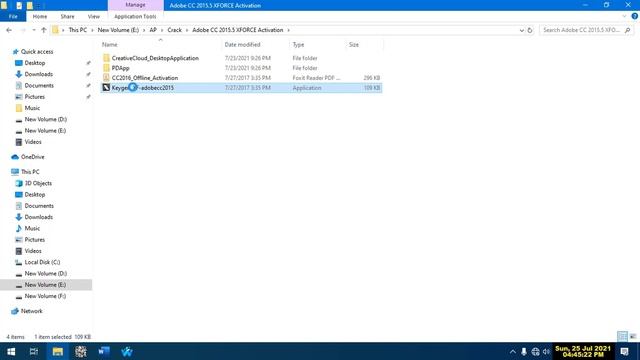
Task: Open Music folder under Quick access
Action: tap(32, 108)
